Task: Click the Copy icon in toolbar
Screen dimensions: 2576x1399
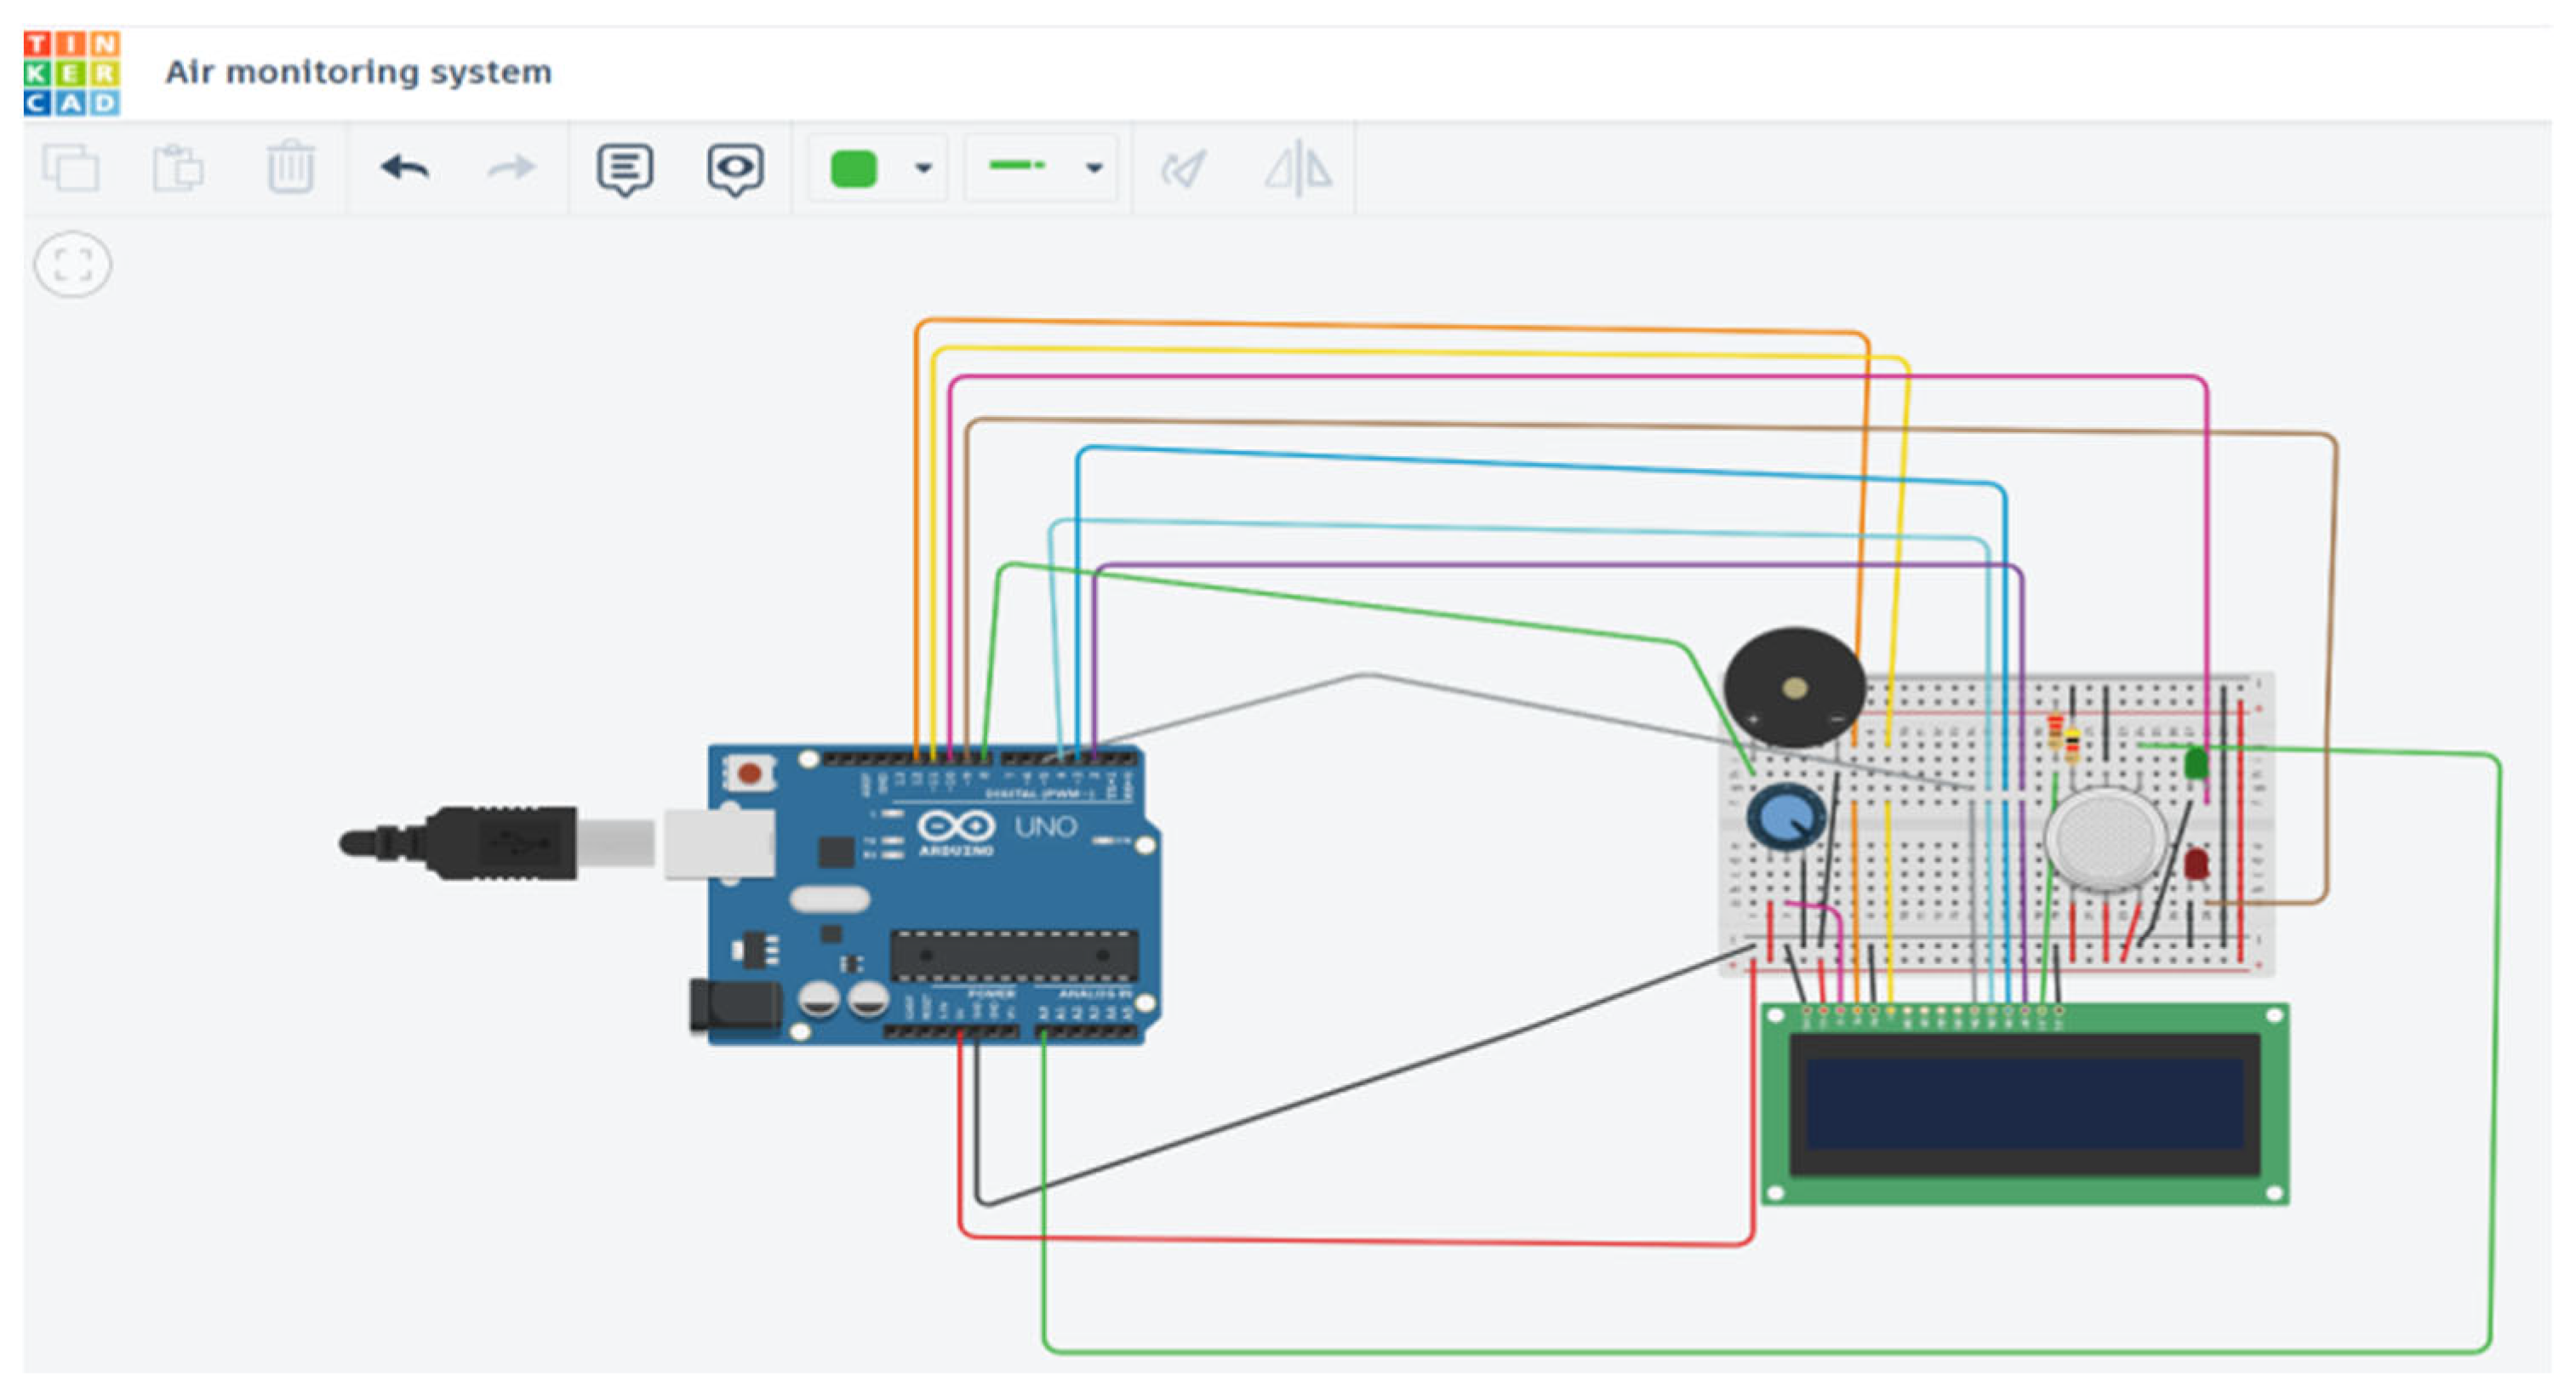Action: coord(71,167)
